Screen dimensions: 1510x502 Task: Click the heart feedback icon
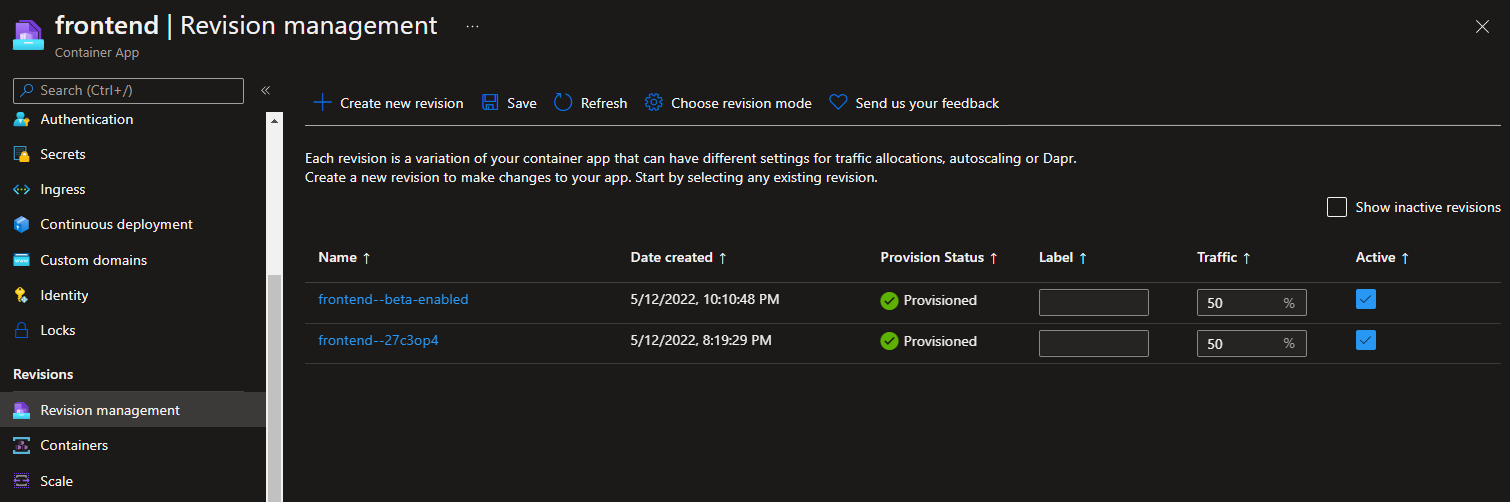click(x=838, y=103)
